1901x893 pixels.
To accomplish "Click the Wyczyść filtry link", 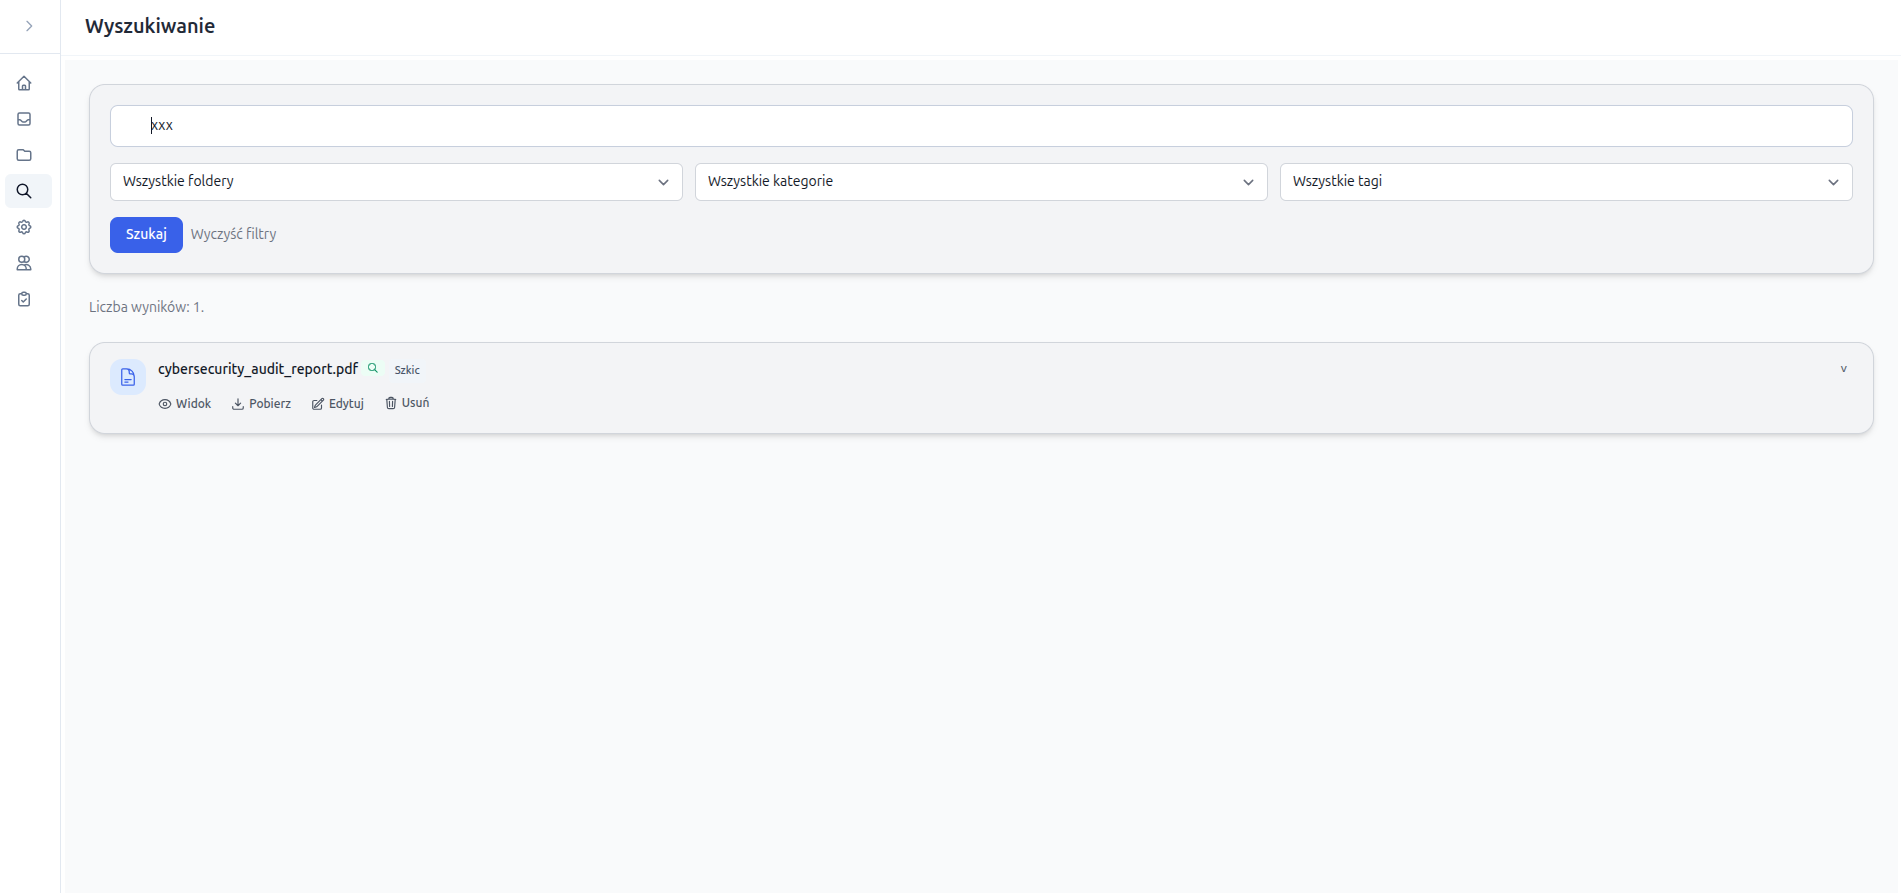I will pyautogui.click(x=233, y=234).
